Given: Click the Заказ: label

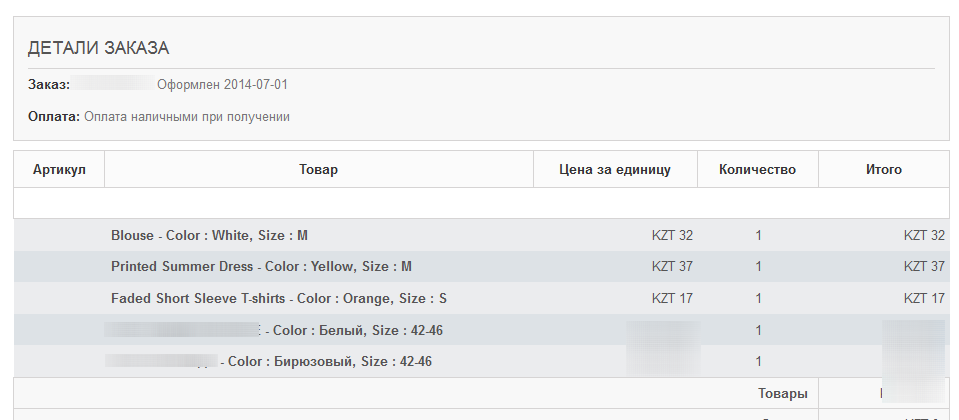Looking at the screenshot, I should click(x=49, y=85).
